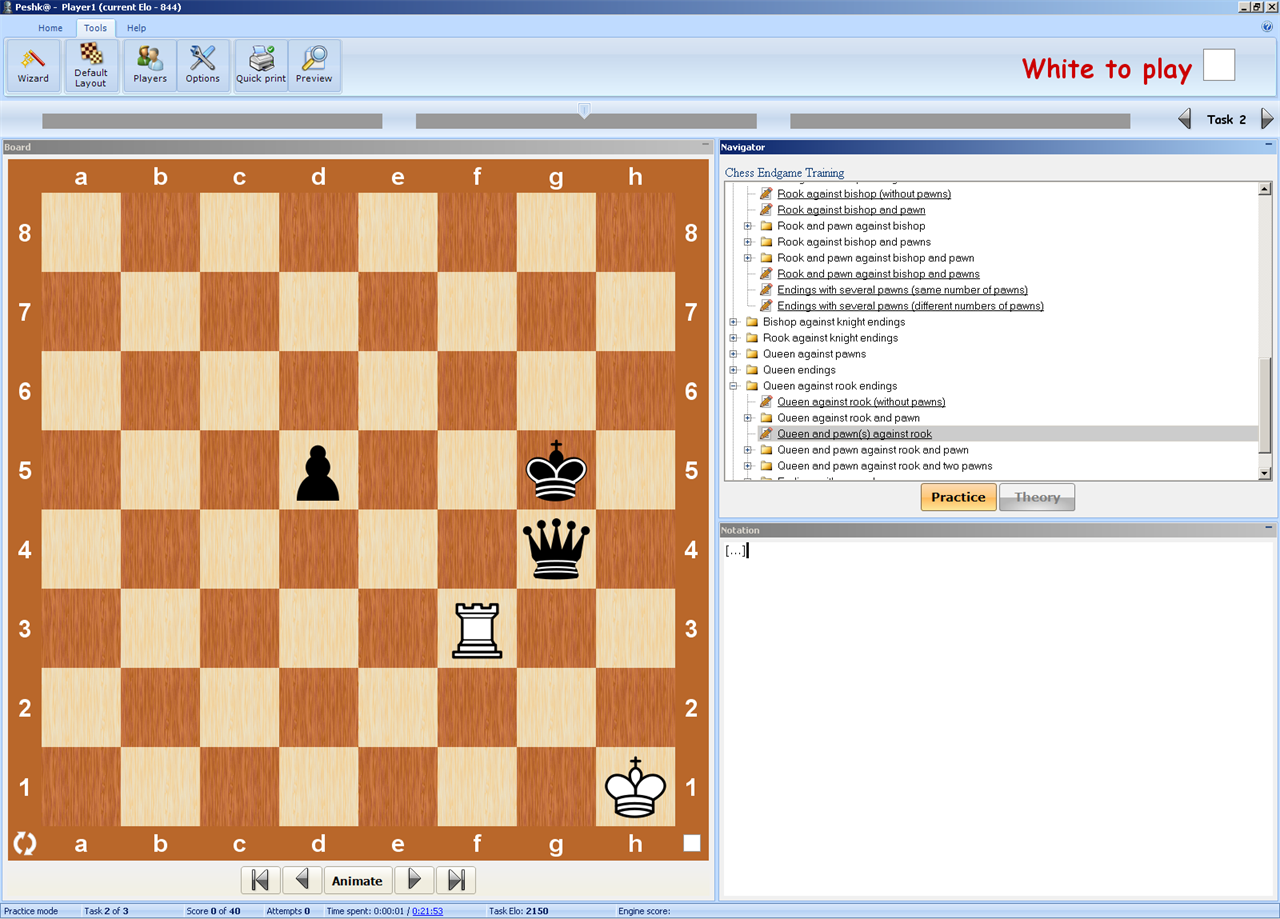Select Queen and pawn(s) against rook
The width and height of the screenshot is (1280, 919).
[x=854, y=434]
